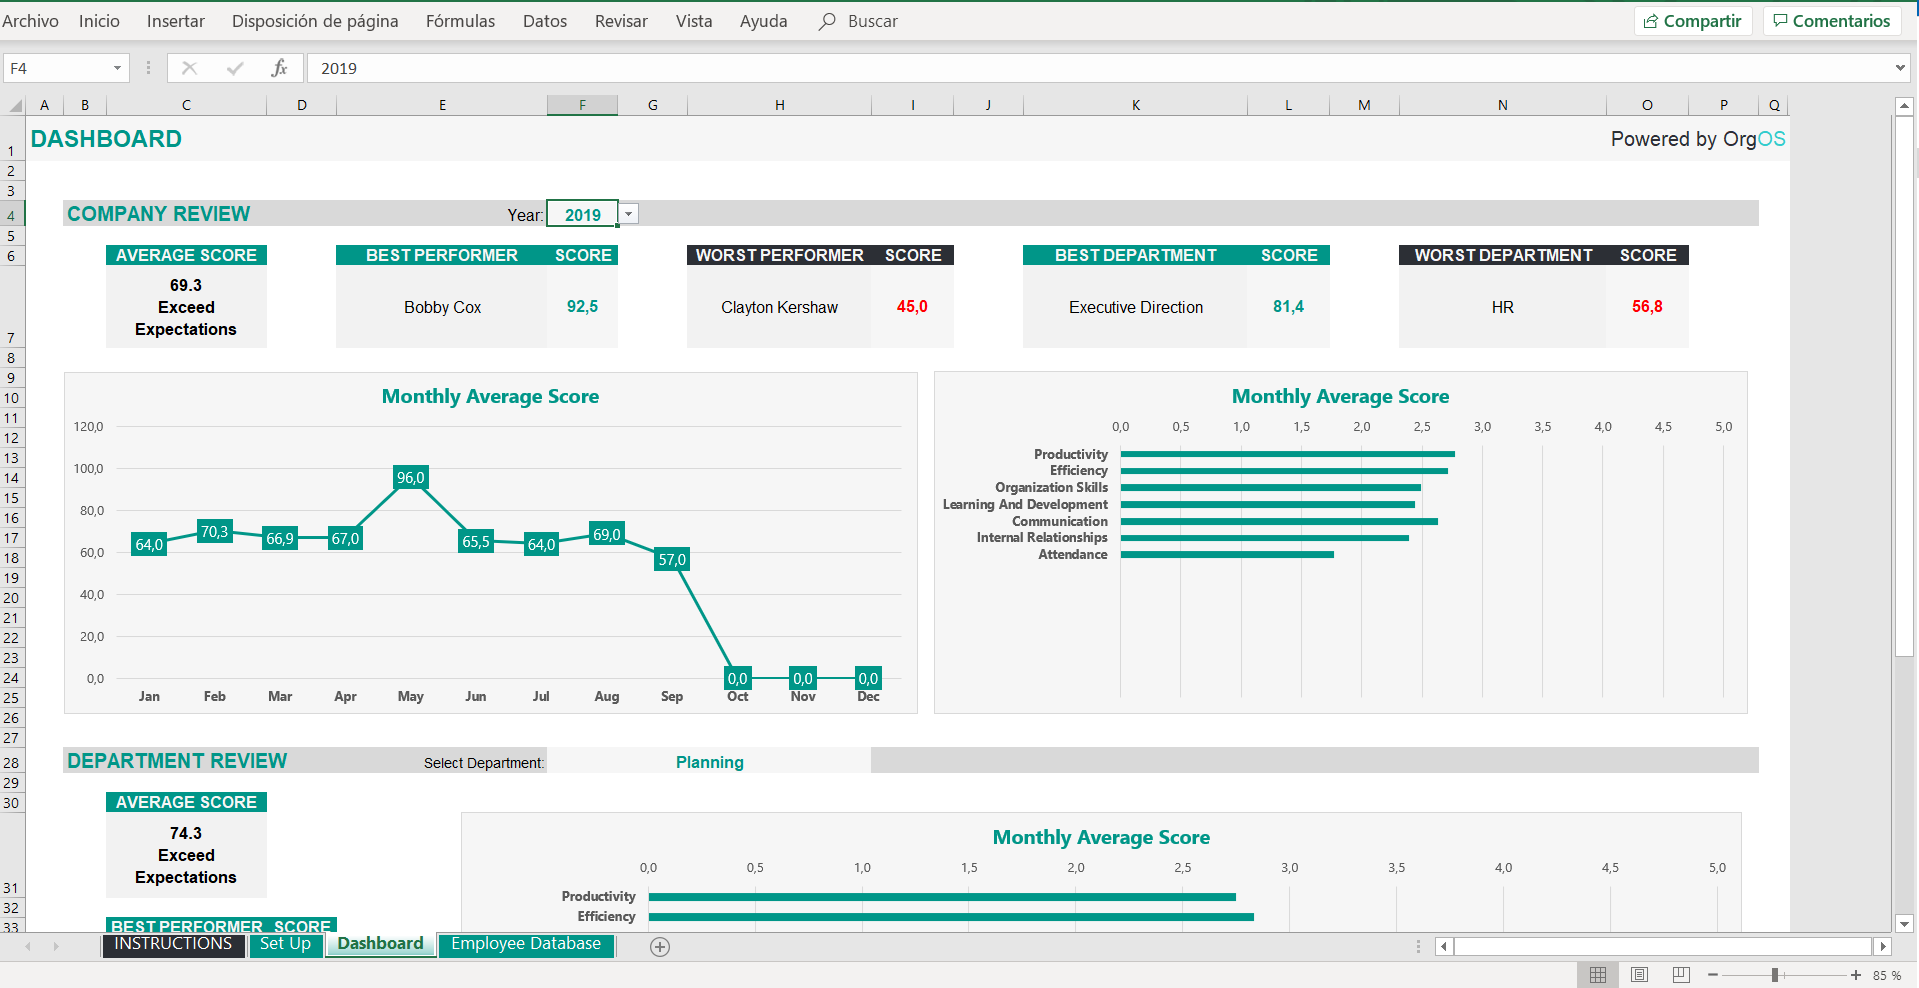Click the zoom in plus icon
This screenshot has width=1919, height=988.
coord(1856,975)
